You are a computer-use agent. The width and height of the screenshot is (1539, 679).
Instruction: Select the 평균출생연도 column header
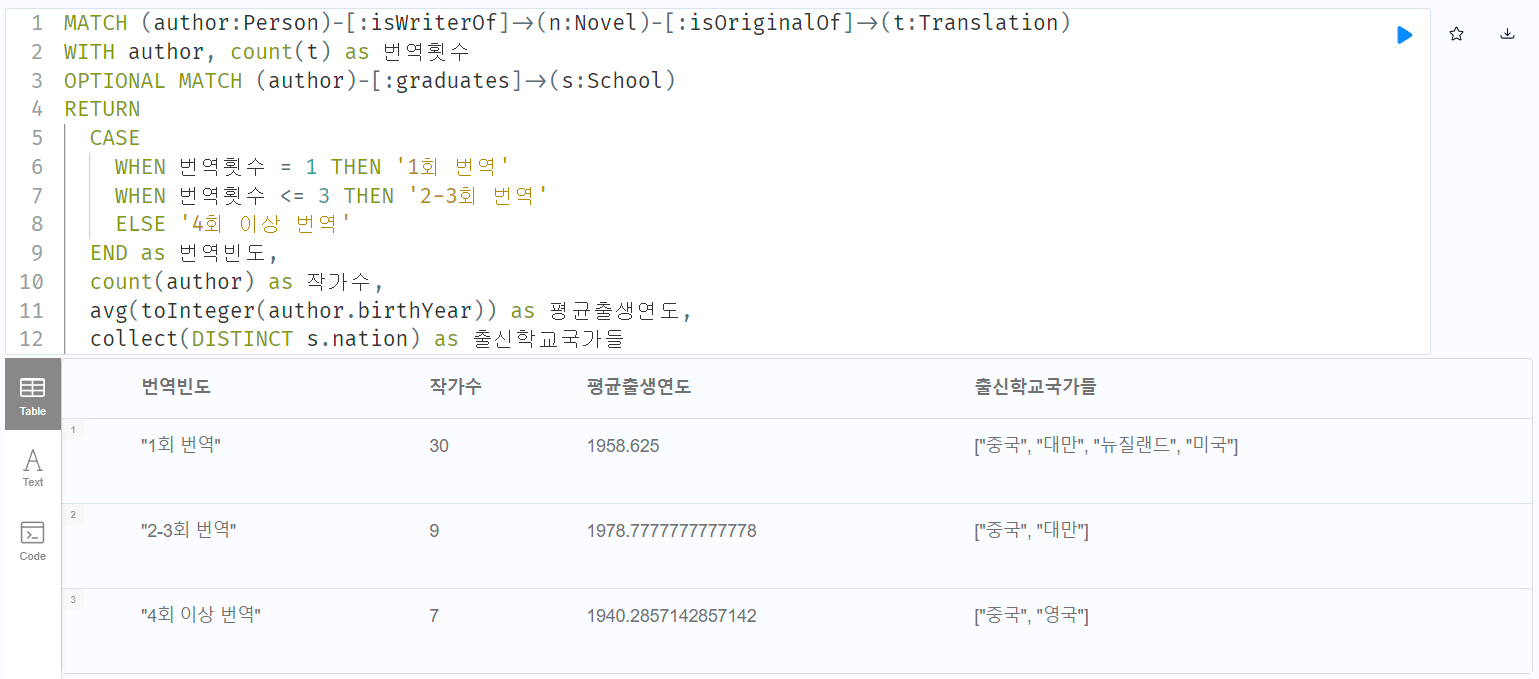pyautogui.click(x=639, y=388)
